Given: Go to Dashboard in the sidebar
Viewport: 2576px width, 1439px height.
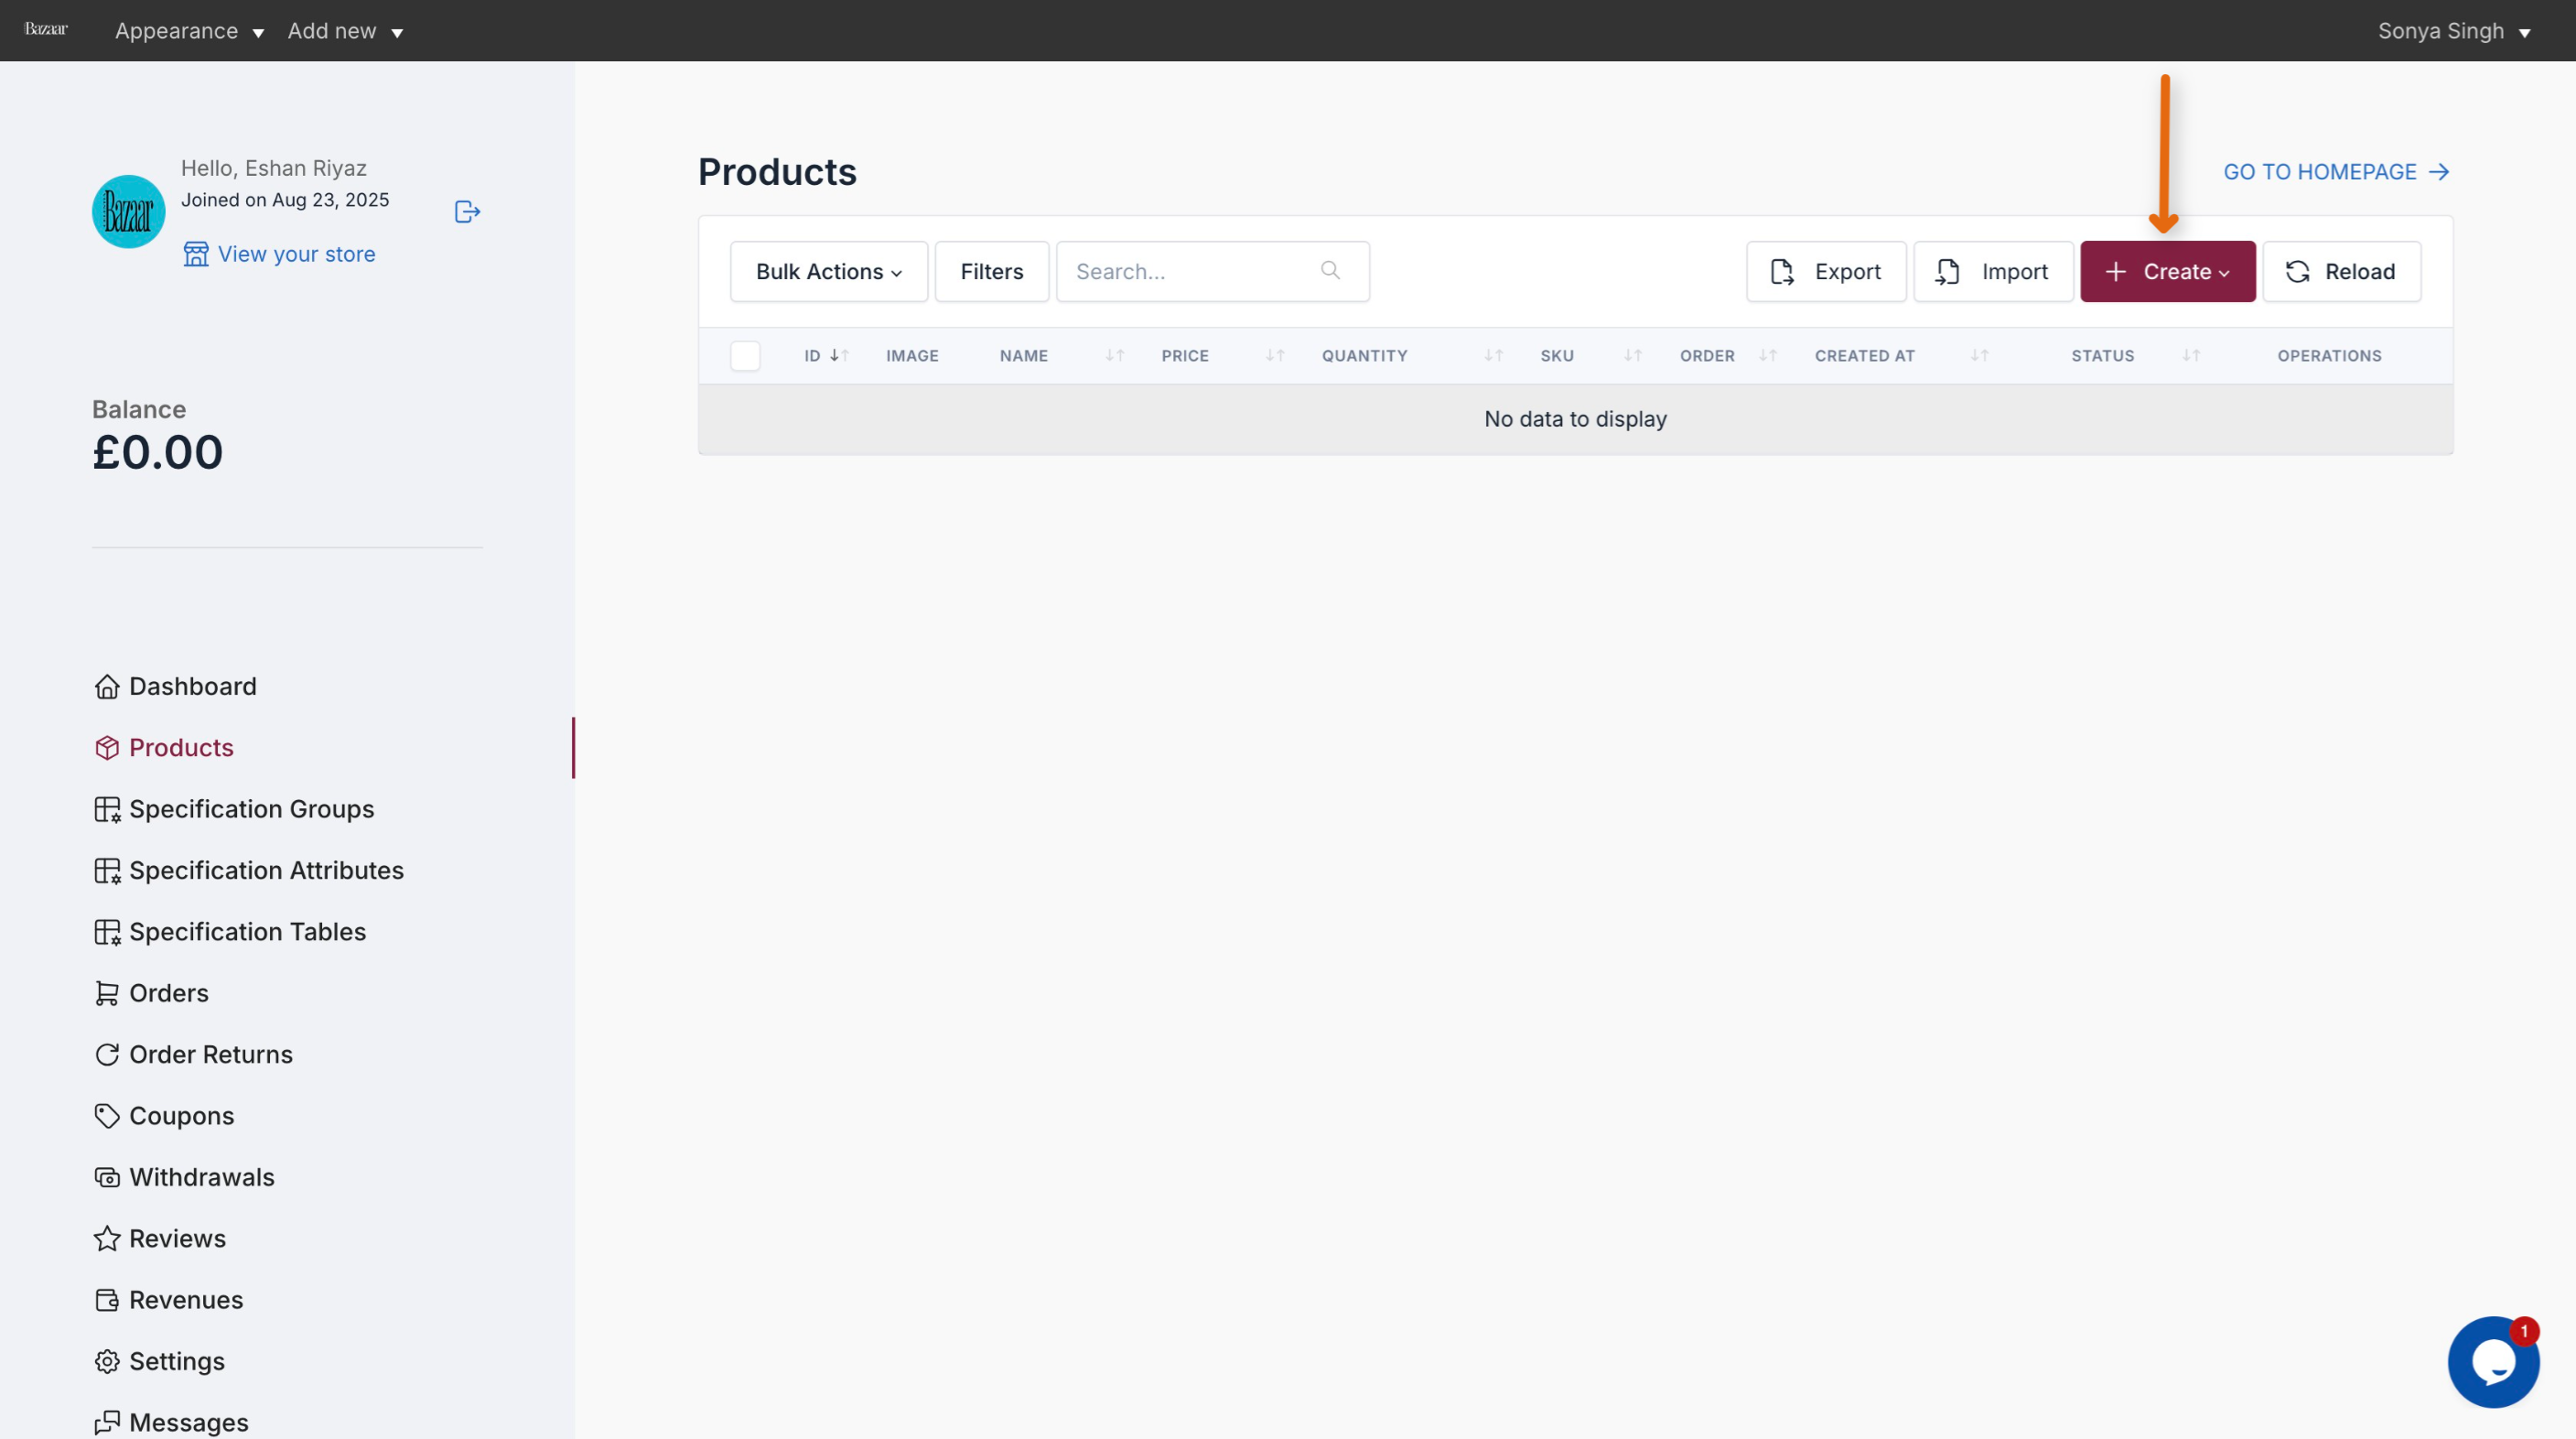Looking at the screenshot, I should coord(176,686).
